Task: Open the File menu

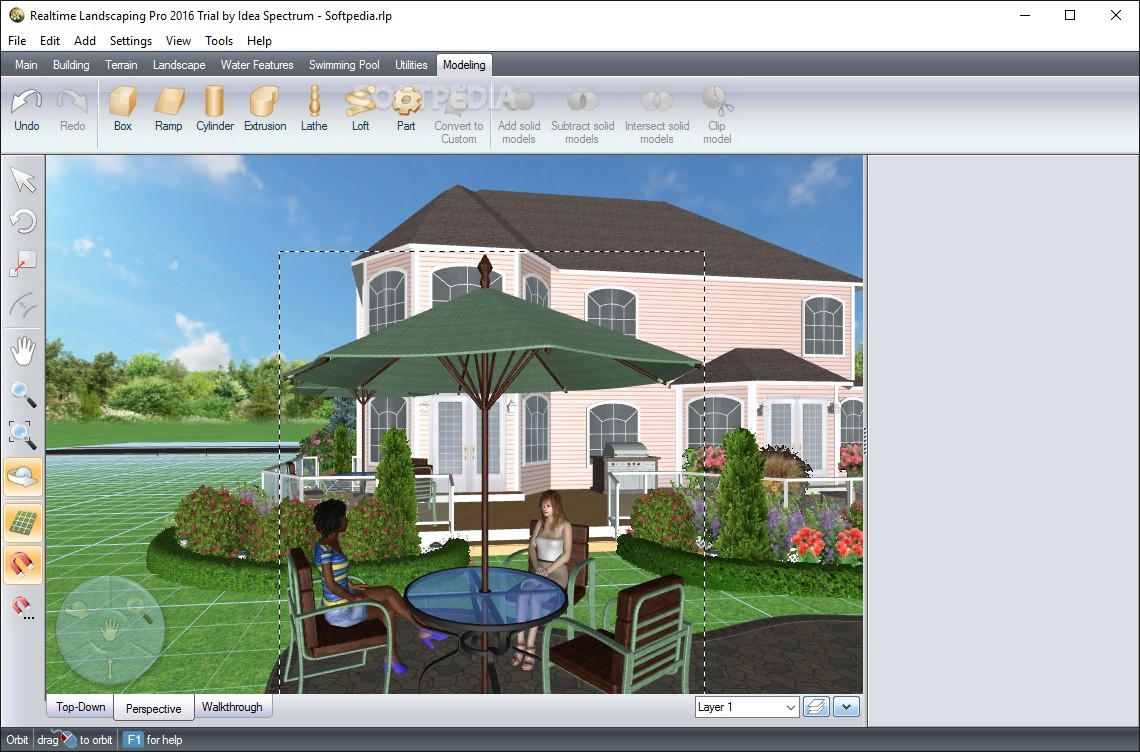Action: (x=17, y=41)
